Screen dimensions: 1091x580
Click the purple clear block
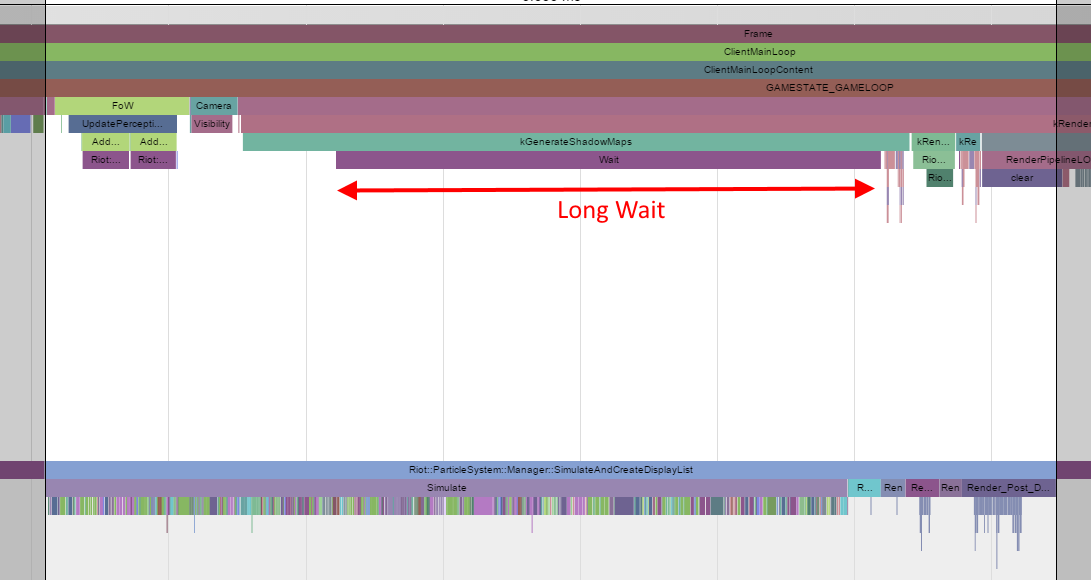tap(1021, 178)
